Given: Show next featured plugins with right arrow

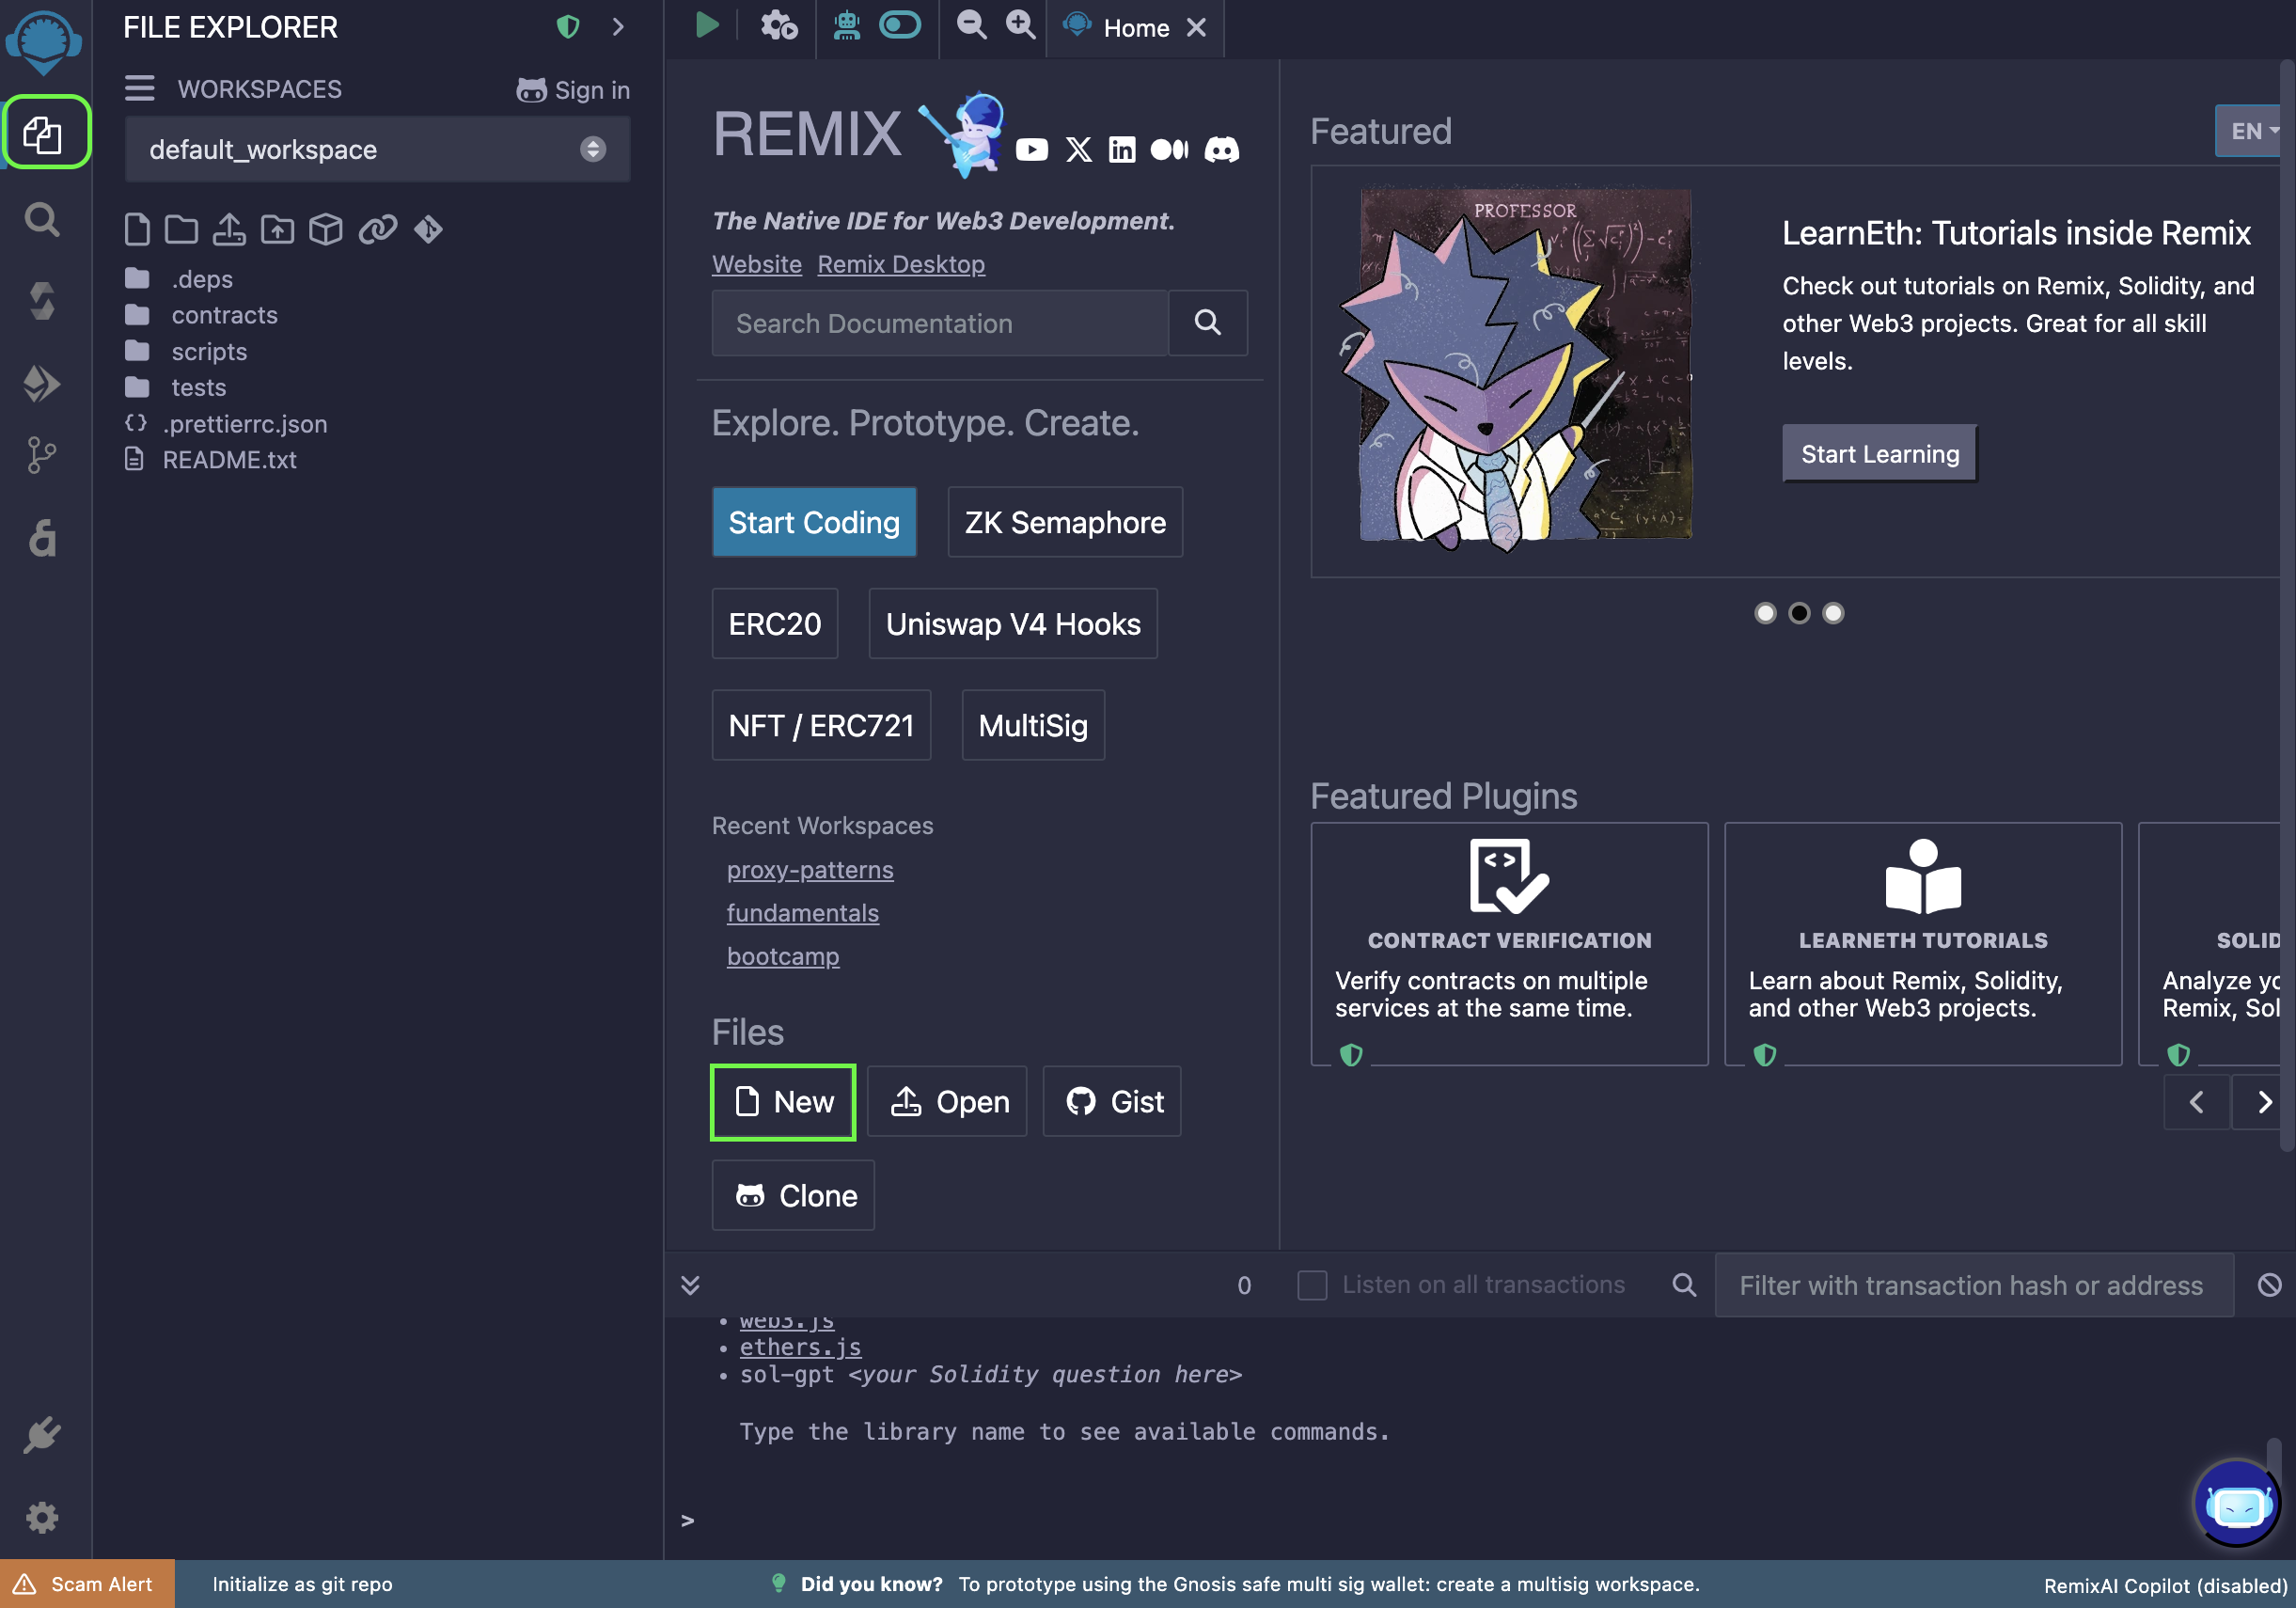Looking at the screenshot, I should (2265, 1102).
